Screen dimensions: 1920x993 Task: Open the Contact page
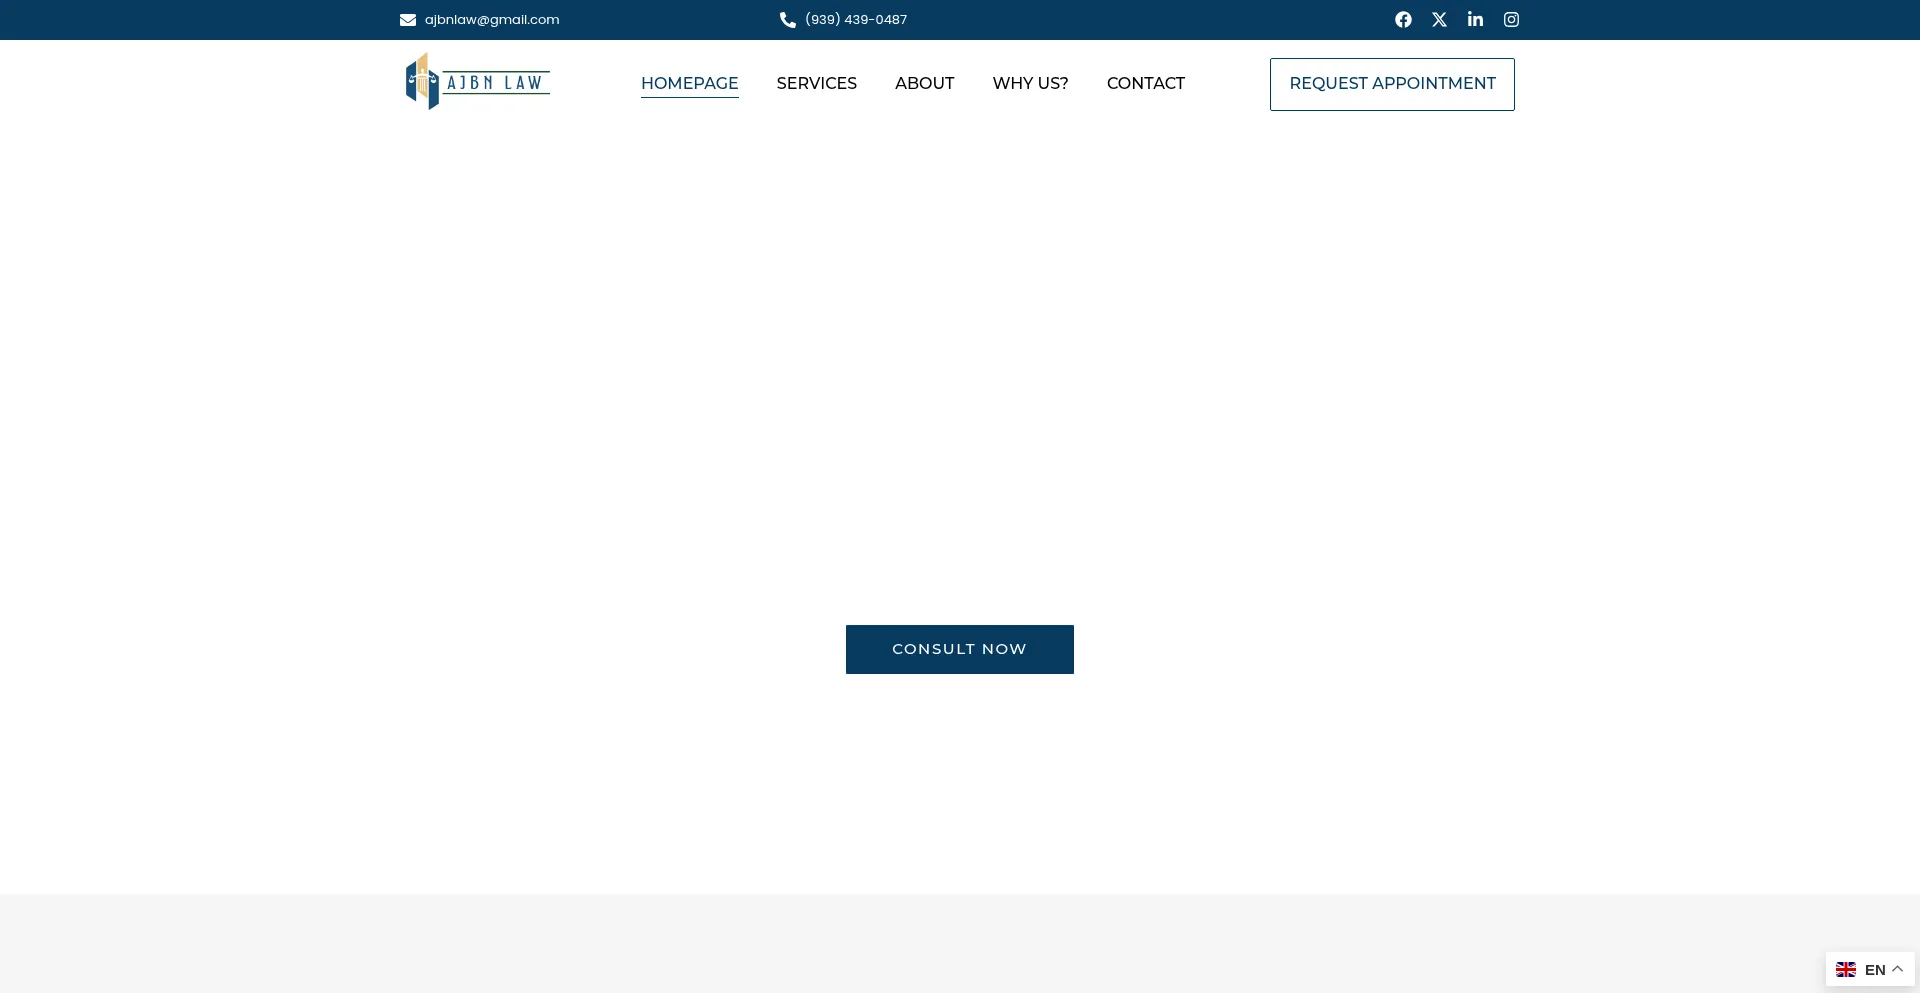pos(1145,84)
